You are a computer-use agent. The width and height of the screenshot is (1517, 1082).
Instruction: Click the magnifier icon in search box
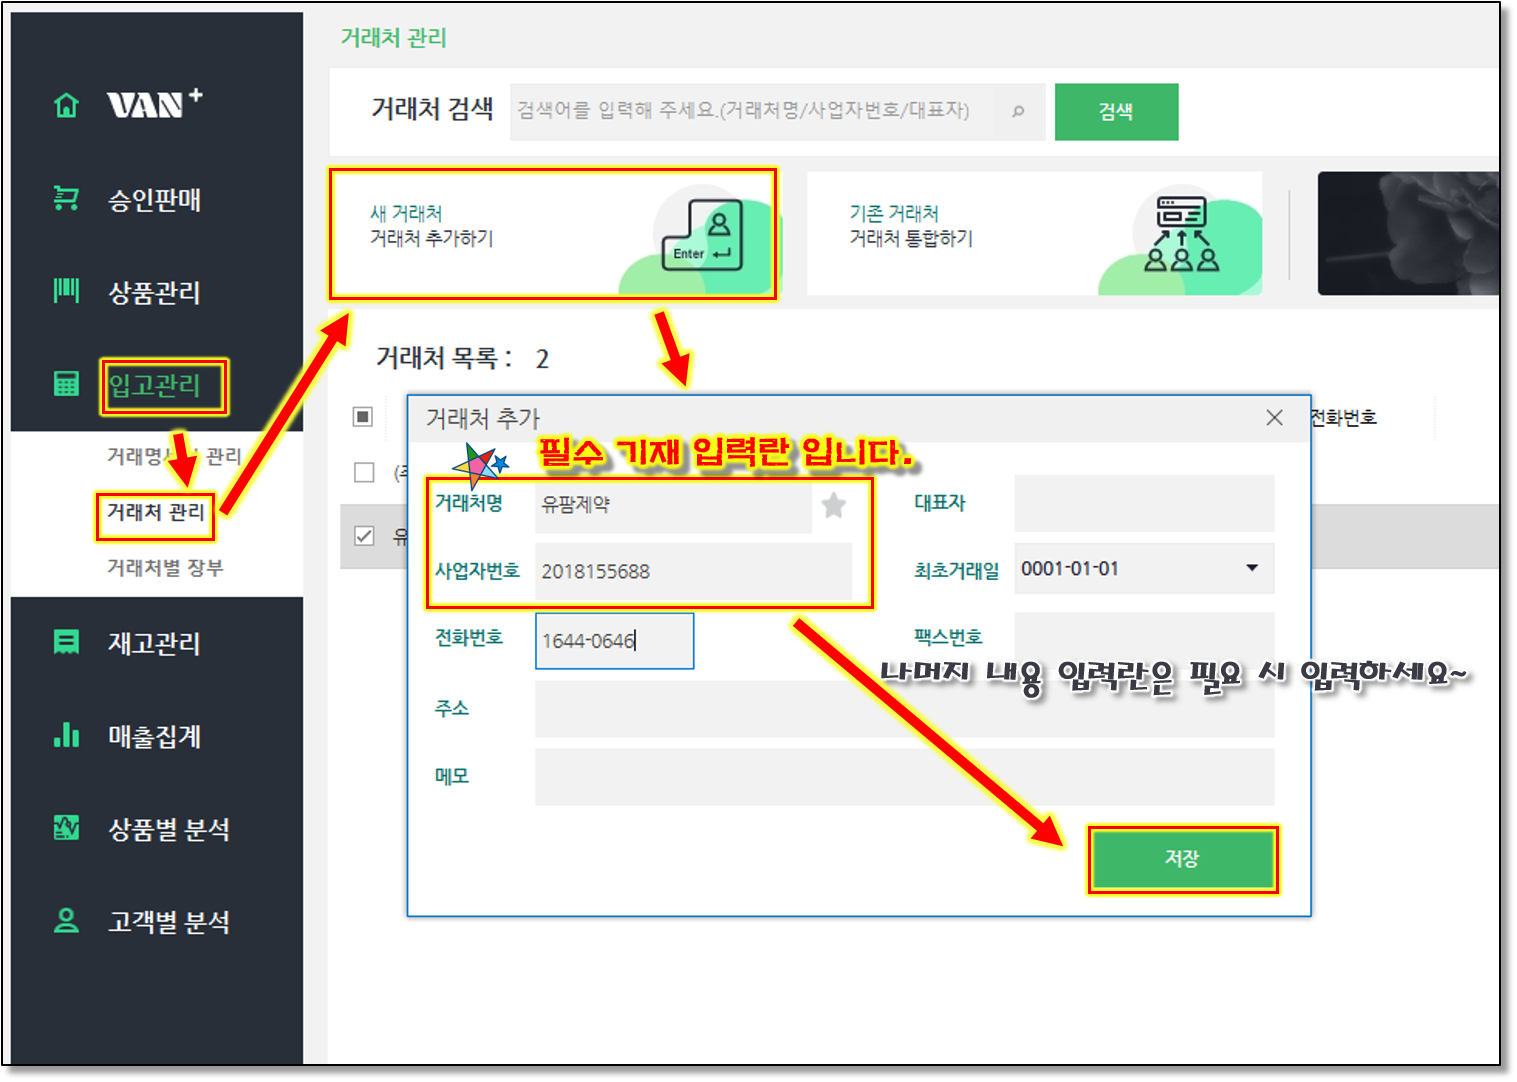pos(1018,111)
